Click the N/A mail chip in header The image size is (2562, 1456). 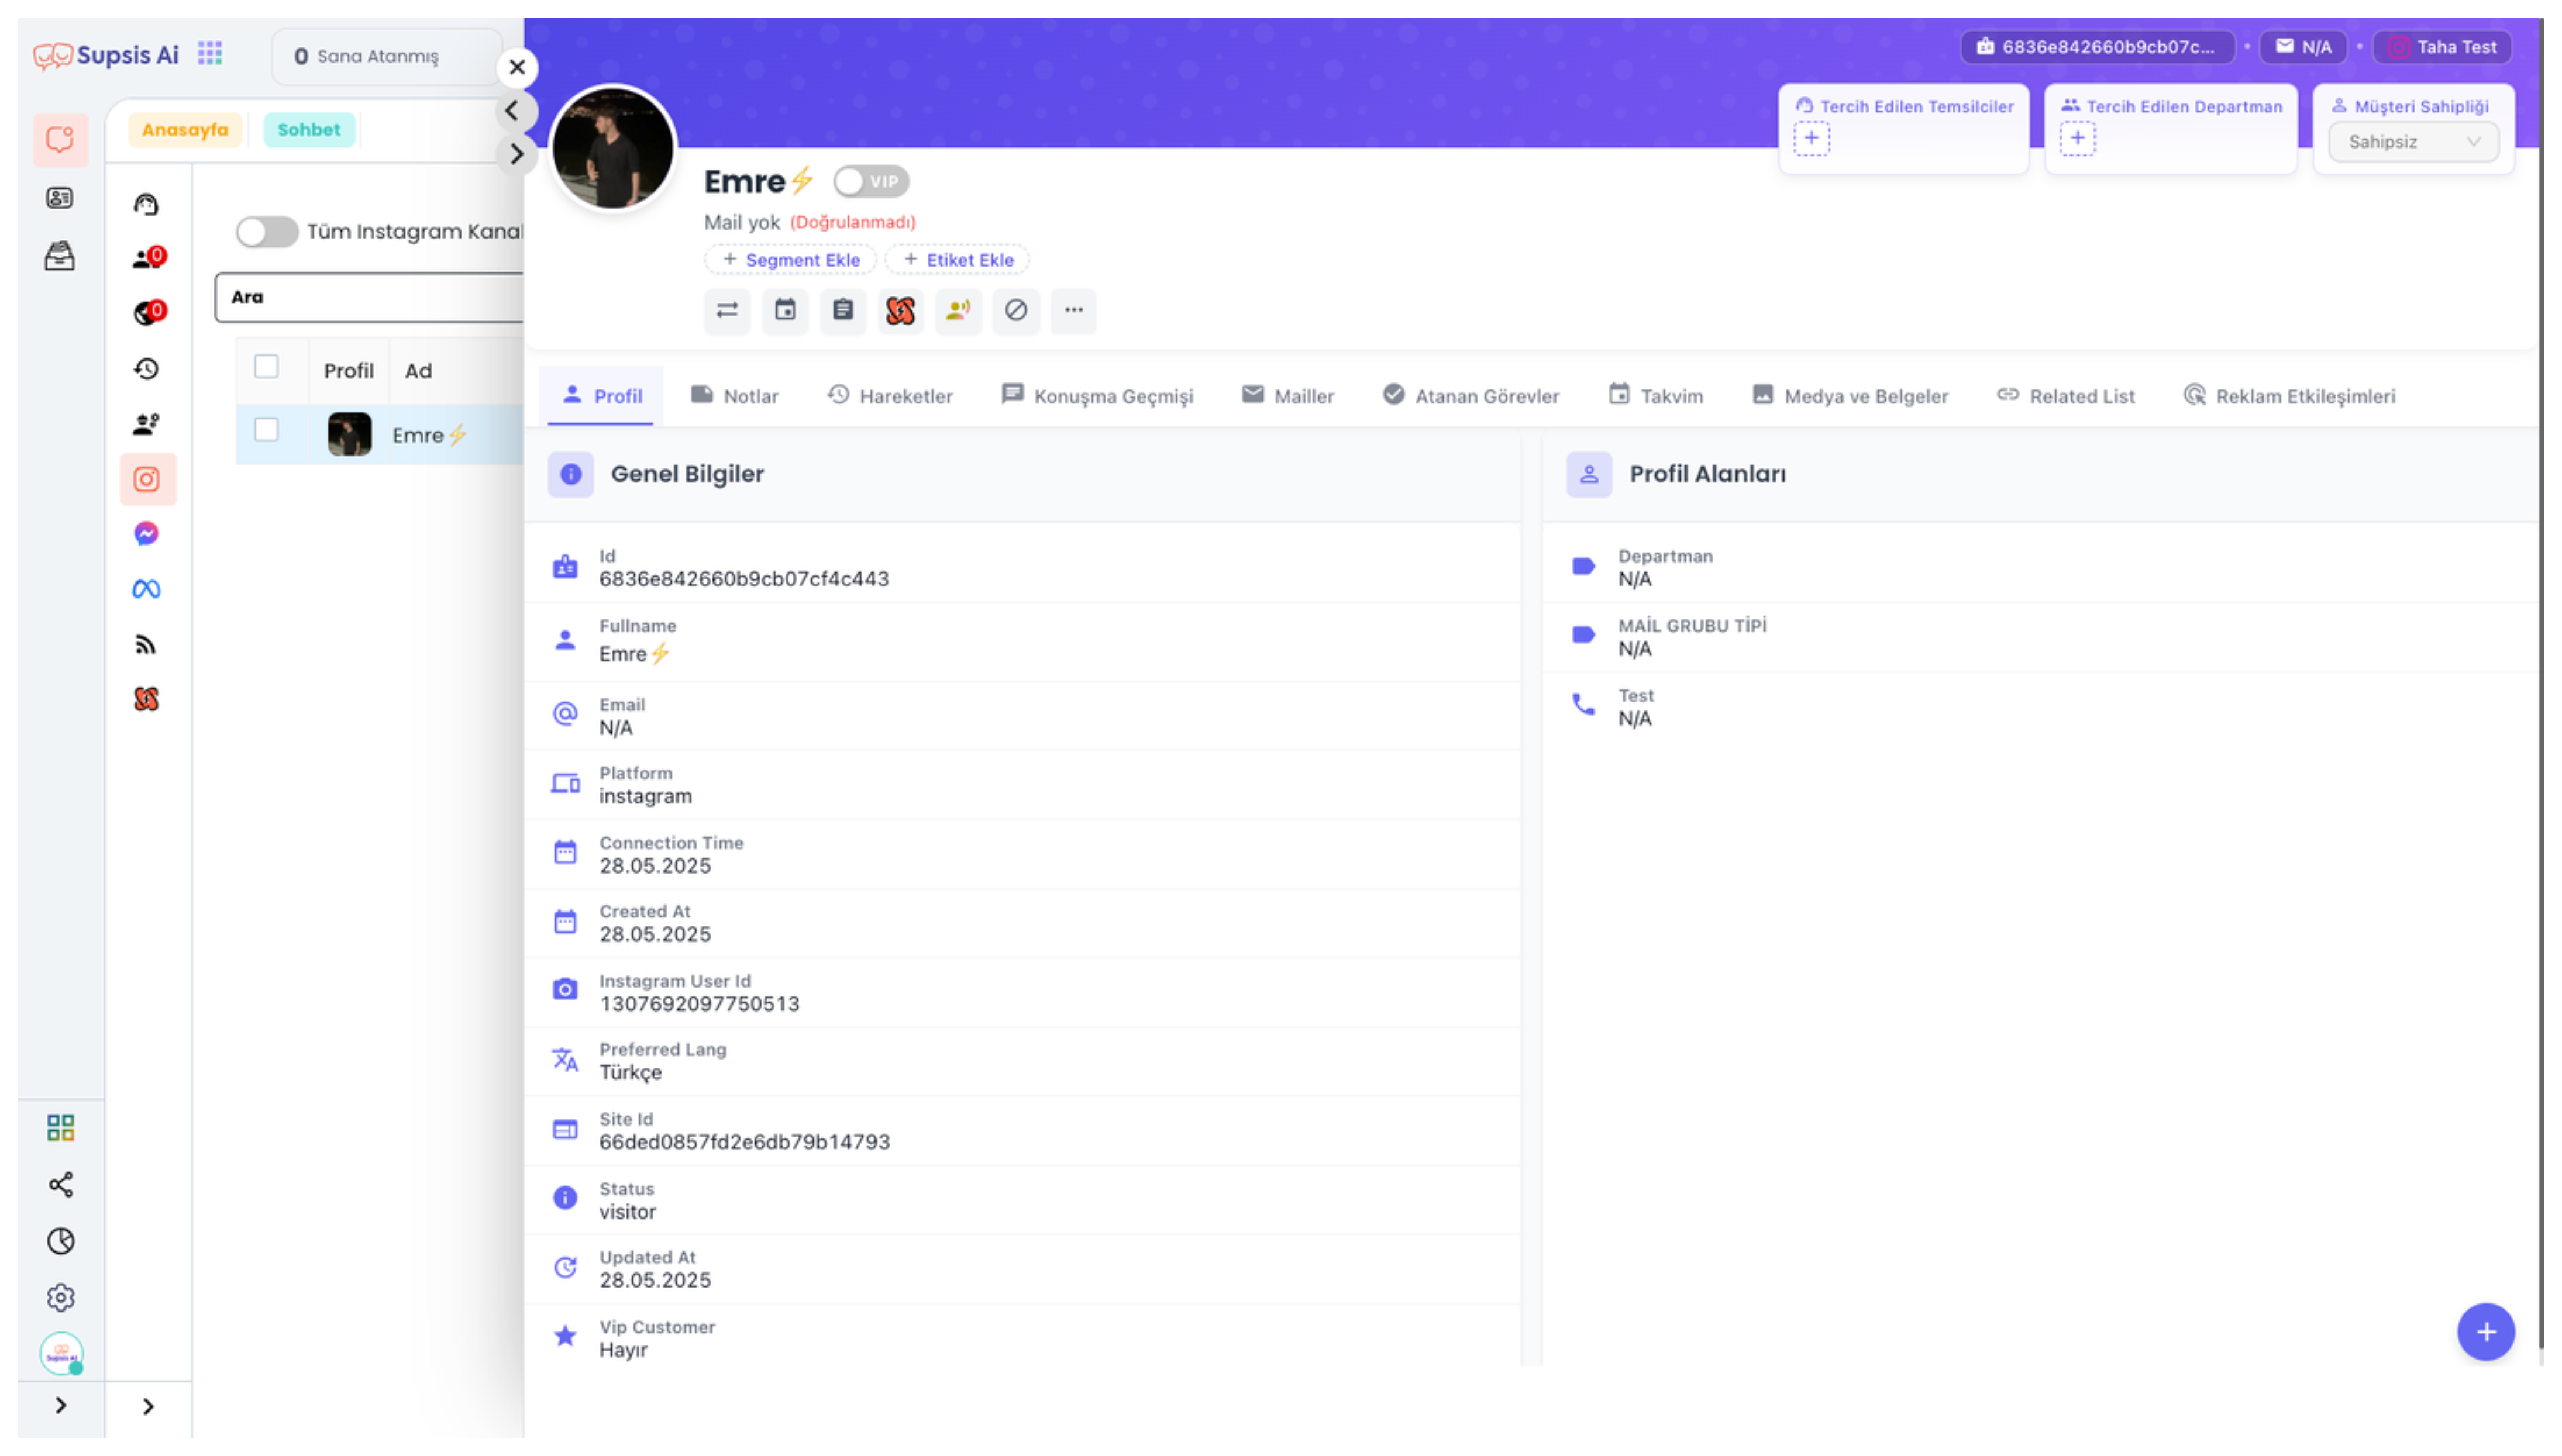coord(2303,47)
